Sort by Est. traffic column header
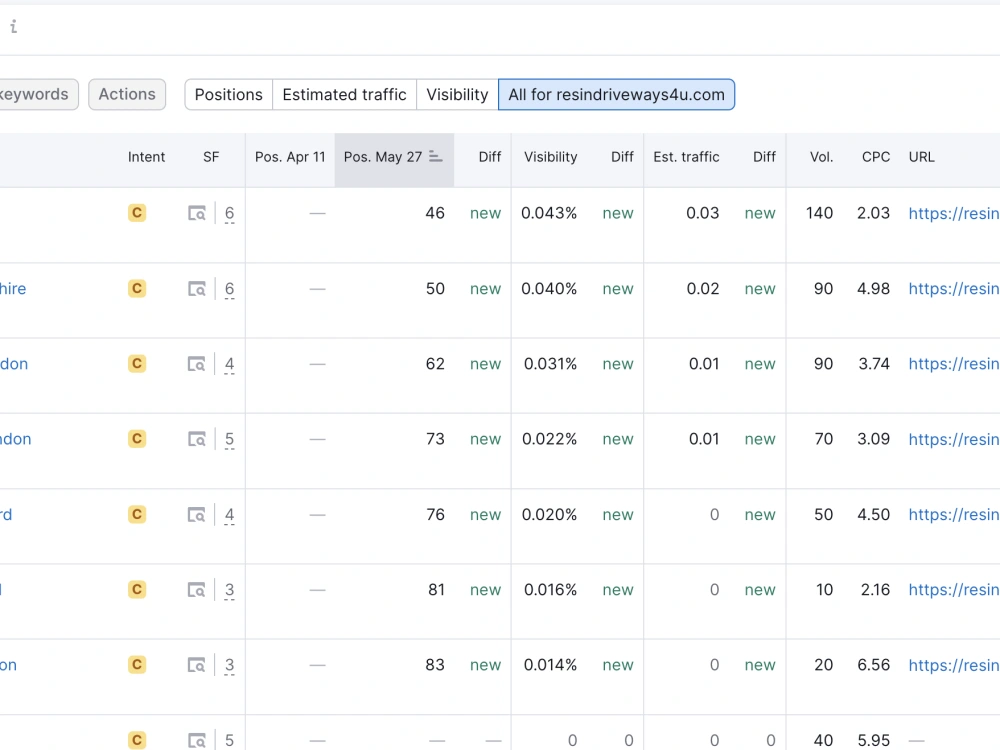Screen dimensions: 1000x750 click(x=686, y=157)
